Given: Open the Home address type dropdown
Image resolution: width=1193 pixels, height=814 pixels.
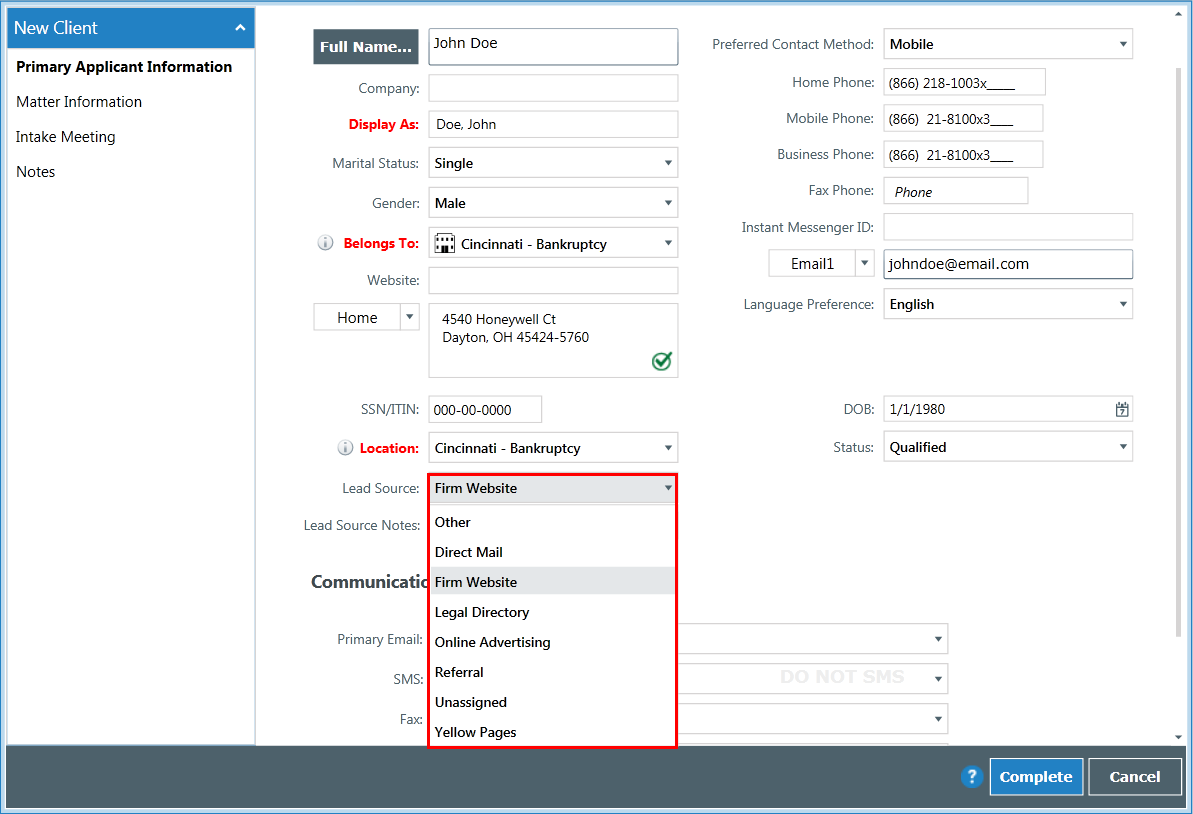Looking at the screenshot, I should click(409, 316).
